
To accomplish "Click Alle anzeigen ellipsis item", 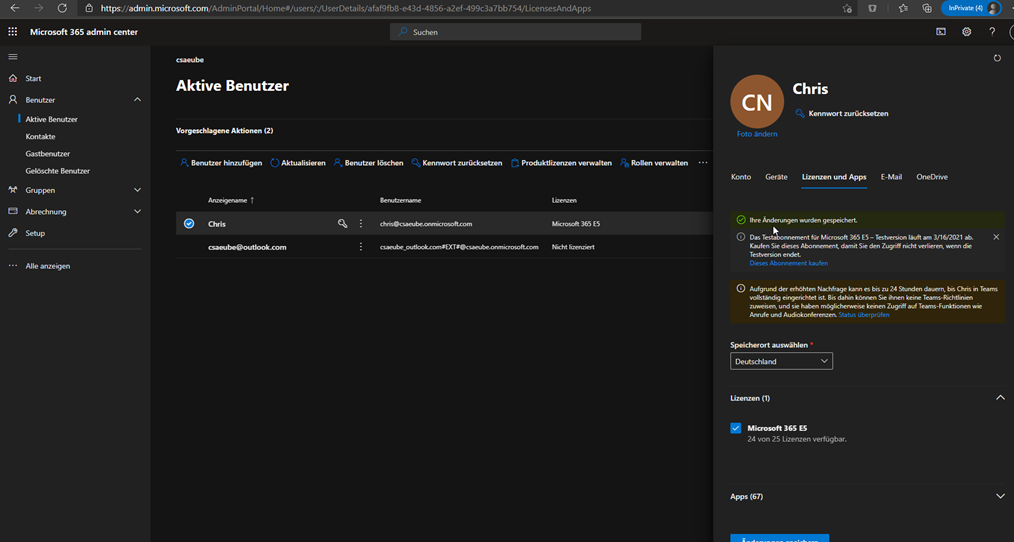I will tap(40, 266).
